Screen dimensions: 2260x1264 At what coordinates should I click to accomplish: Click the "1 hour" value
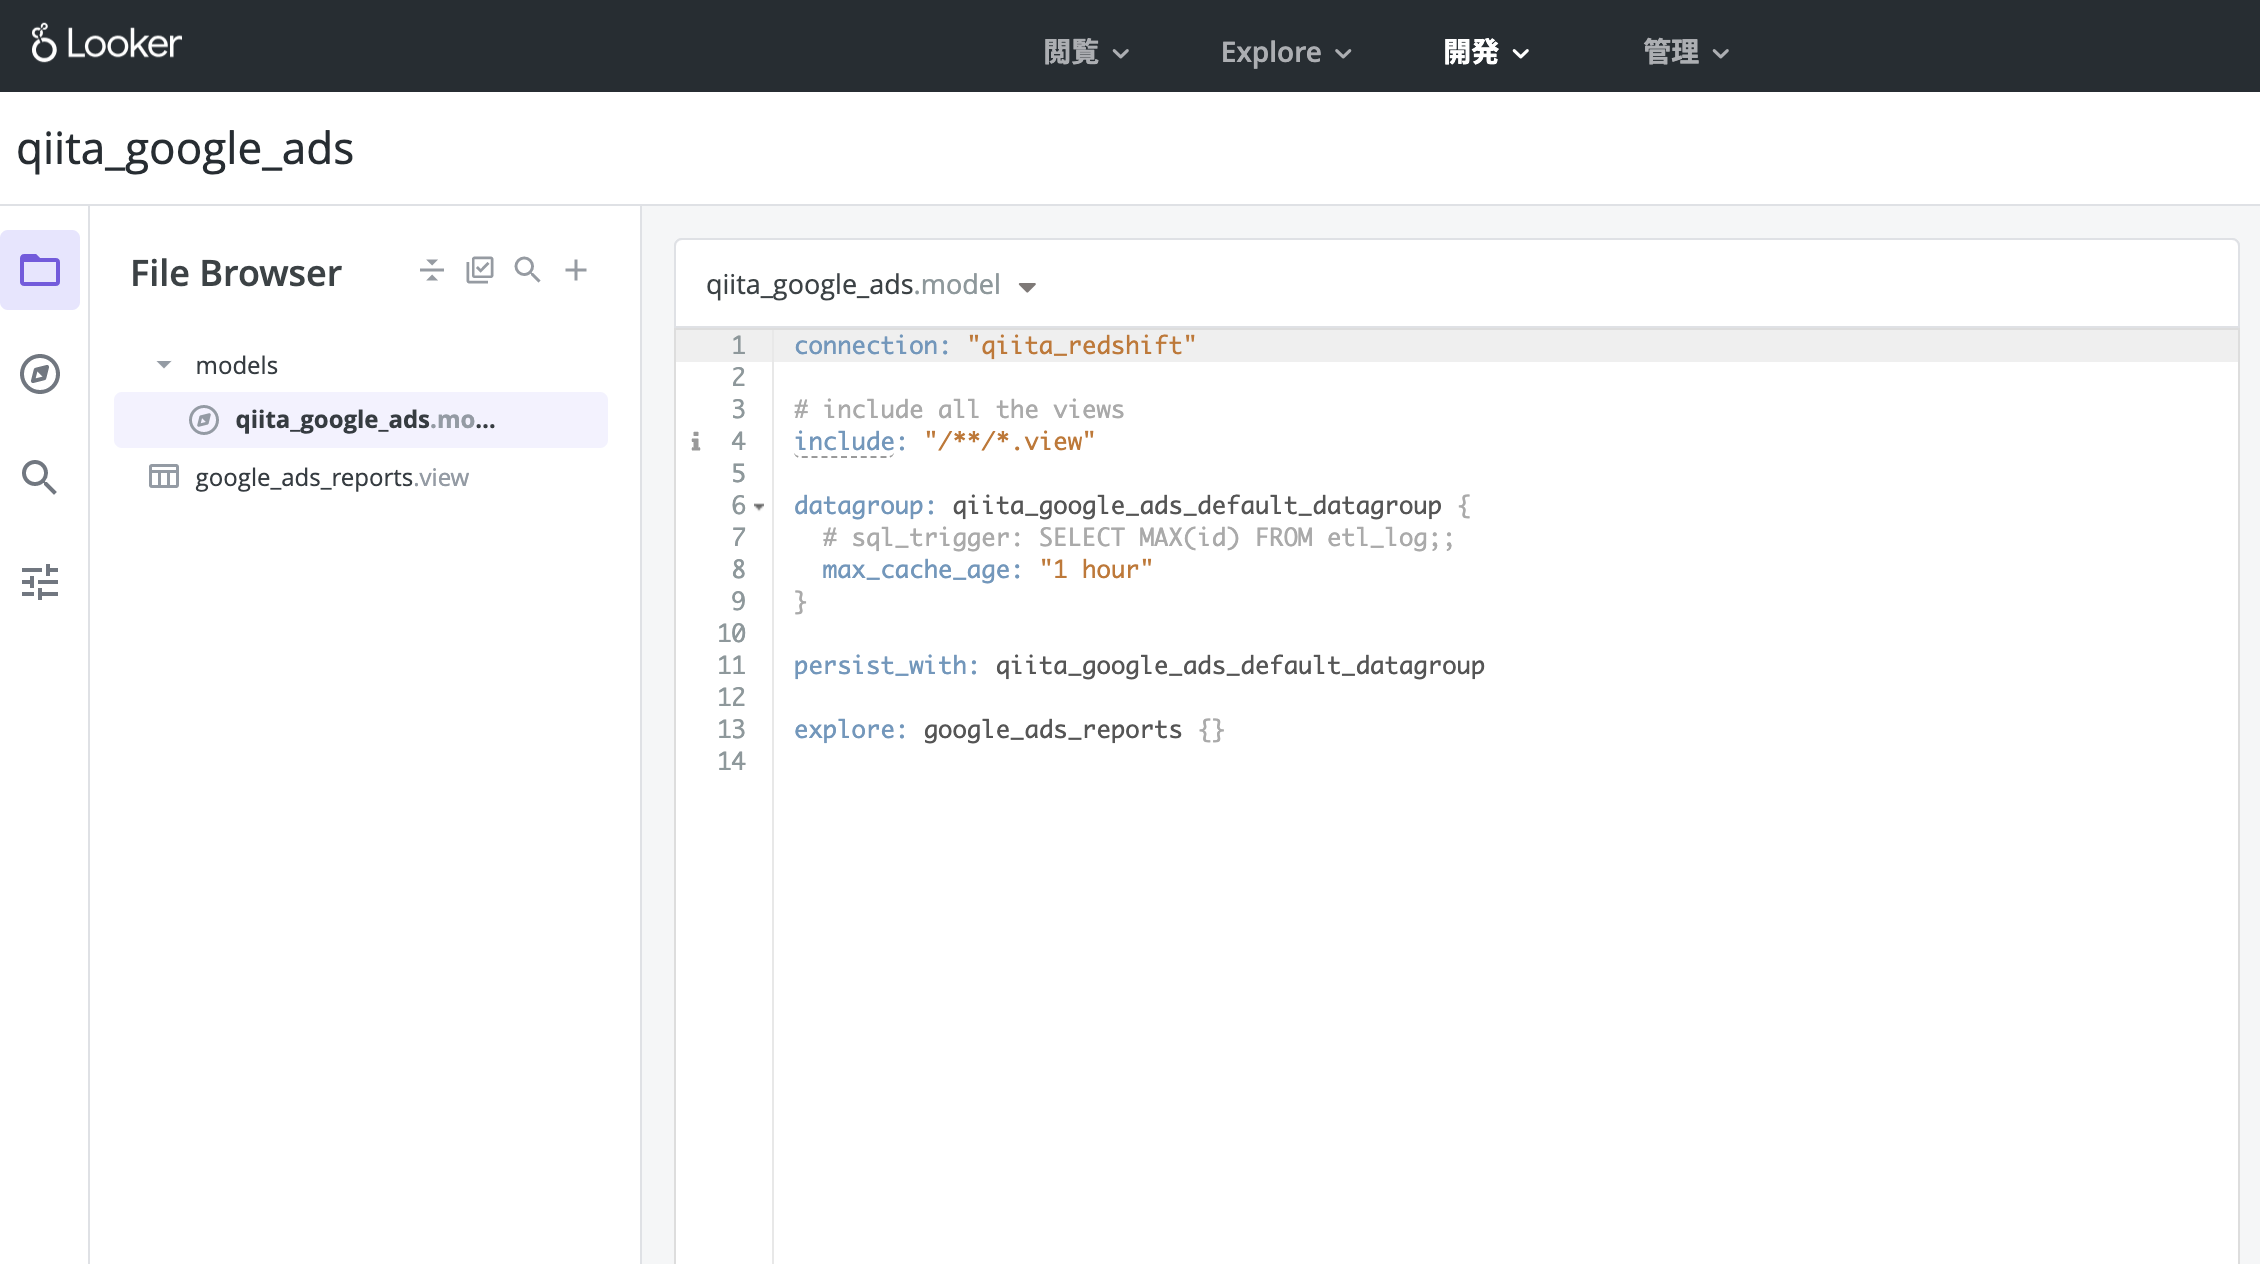1096,569
